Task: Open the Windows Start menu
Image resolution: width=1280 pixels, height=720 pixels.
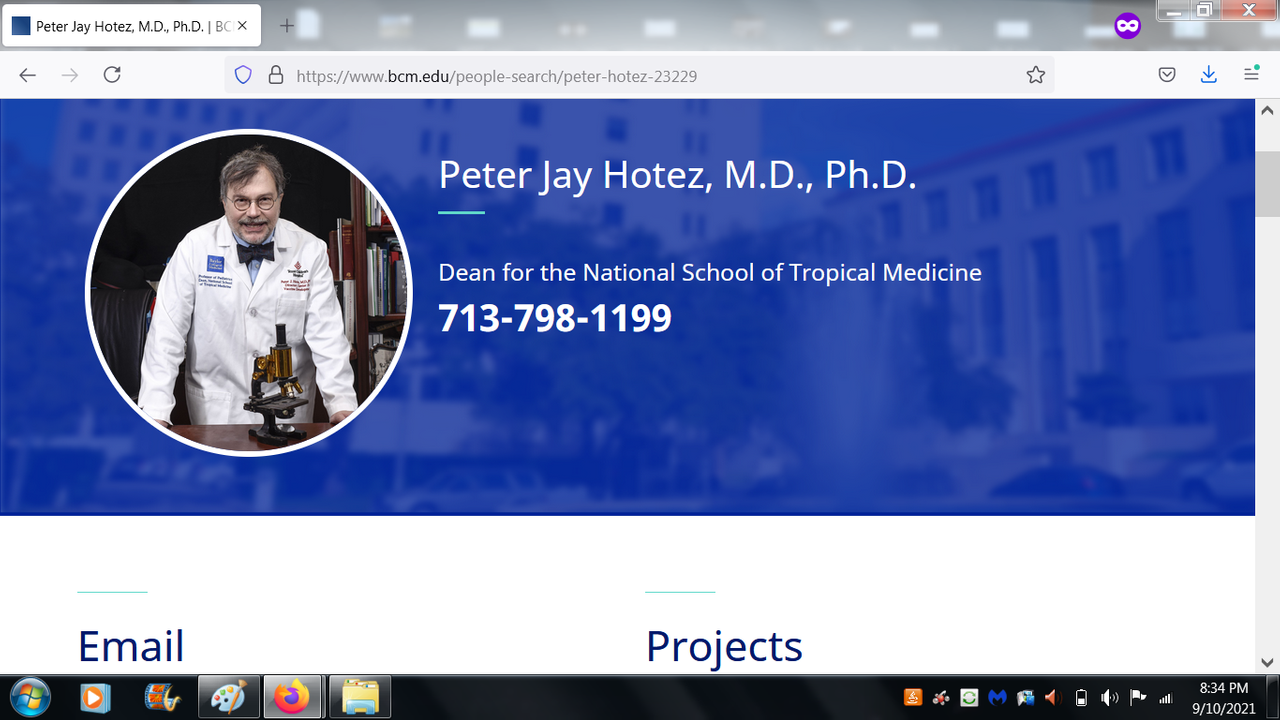Action: click(x=29, y=697)
